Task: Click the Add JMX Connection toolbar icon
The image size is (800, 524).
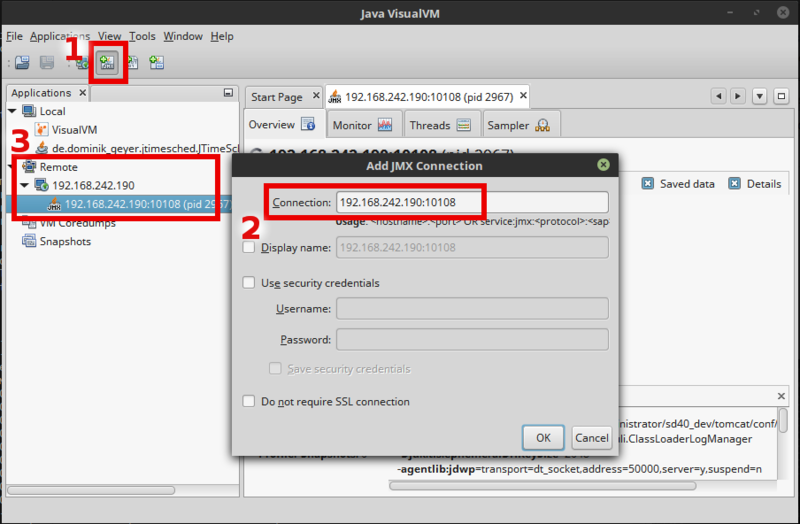Action: [x=108, y=63]
